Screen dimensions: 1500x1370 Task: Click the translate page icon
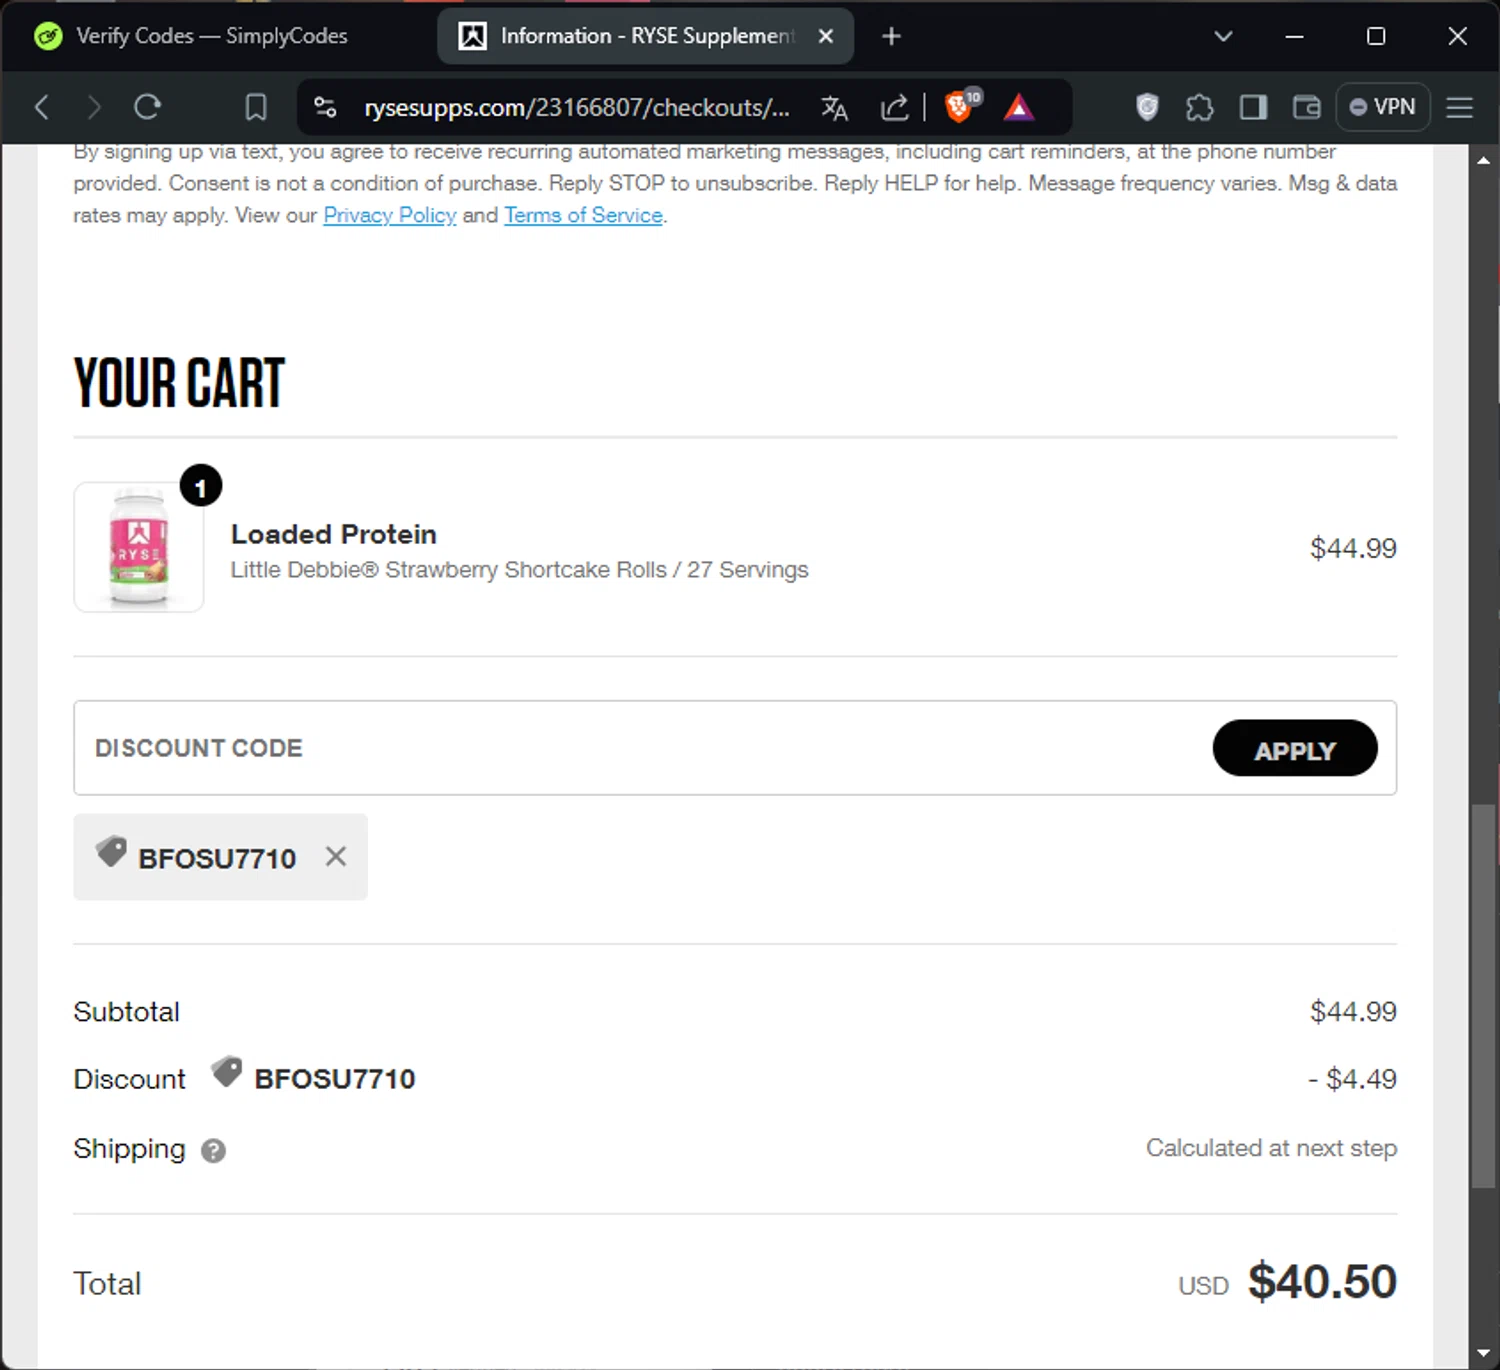(834, 107)
